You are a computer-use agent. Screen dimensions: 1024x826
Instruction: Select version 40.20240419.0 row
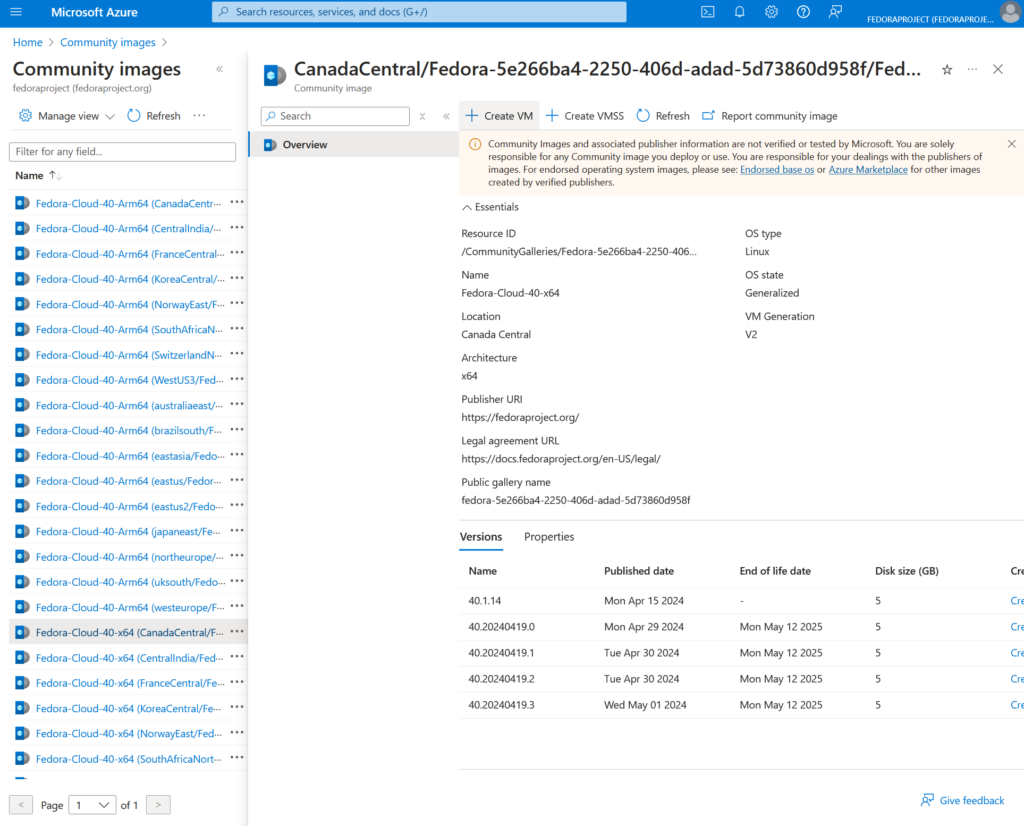[x=741, y=627]
